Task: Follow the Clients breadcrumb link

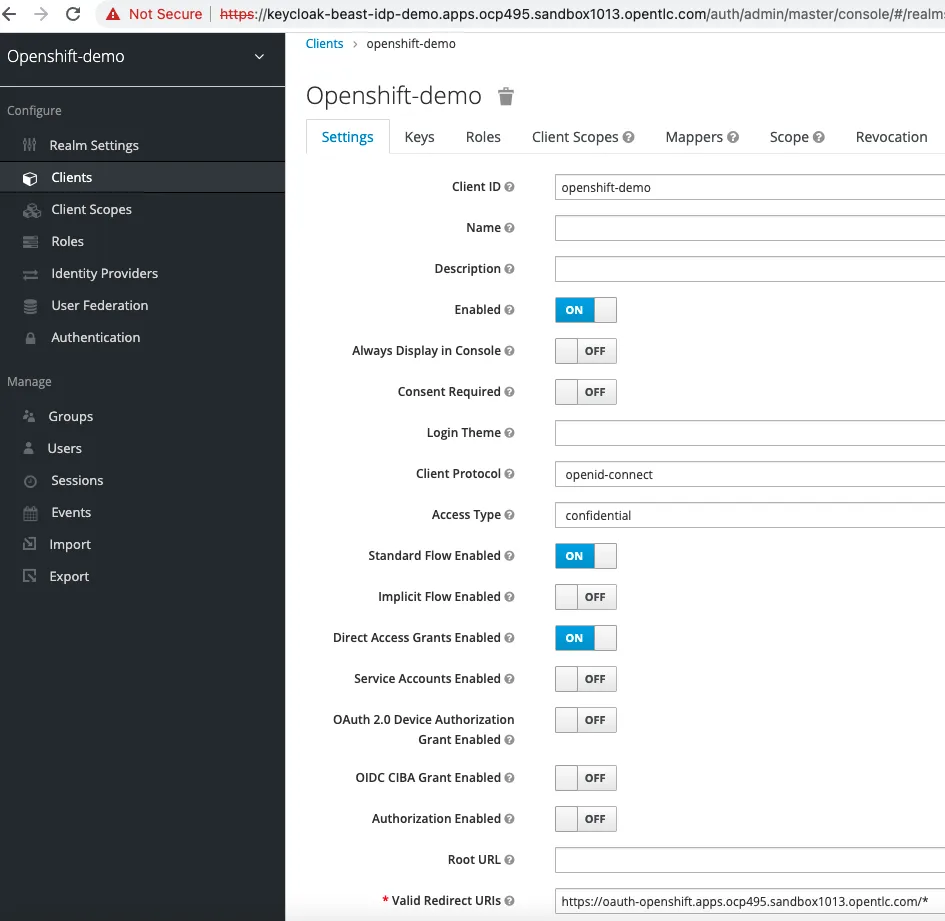Action: [324, 43]
